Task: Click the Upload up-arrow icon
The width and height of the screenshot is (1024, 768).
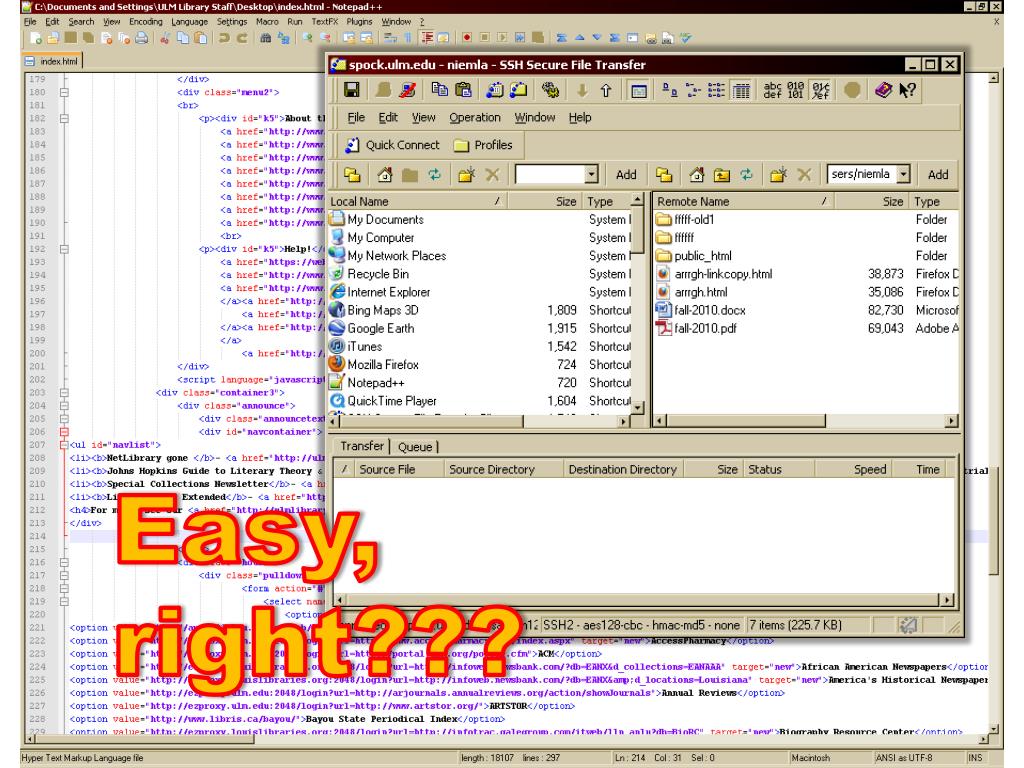Action: coord(606,90)
